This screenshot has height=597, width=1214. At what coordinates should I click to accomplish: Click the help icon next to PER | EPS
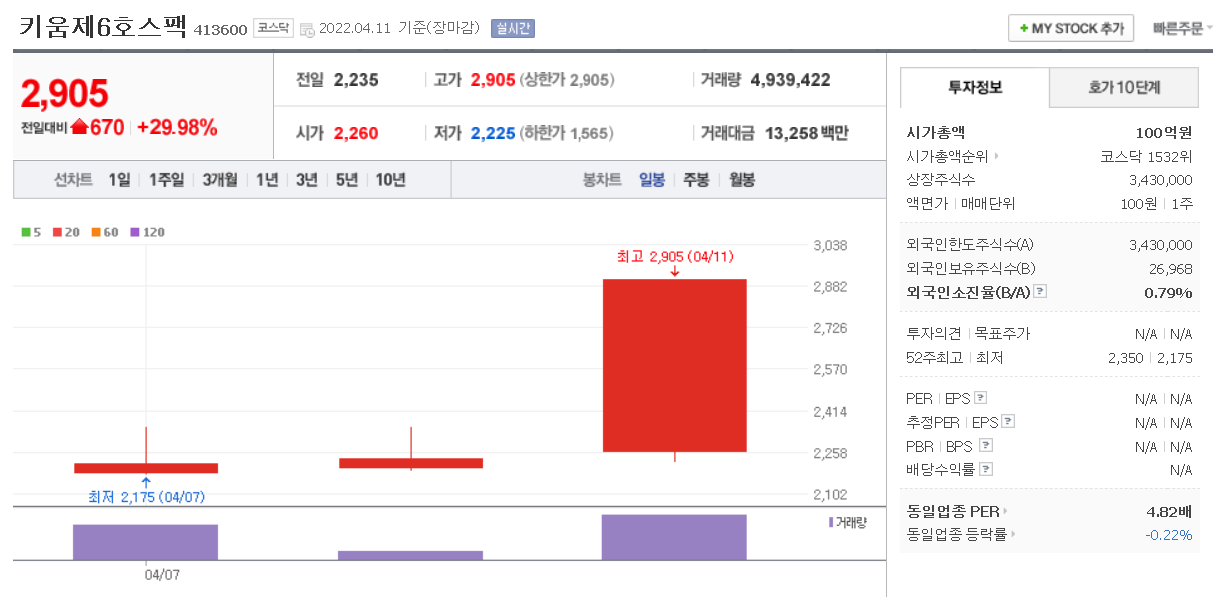[x=980, y=398]
